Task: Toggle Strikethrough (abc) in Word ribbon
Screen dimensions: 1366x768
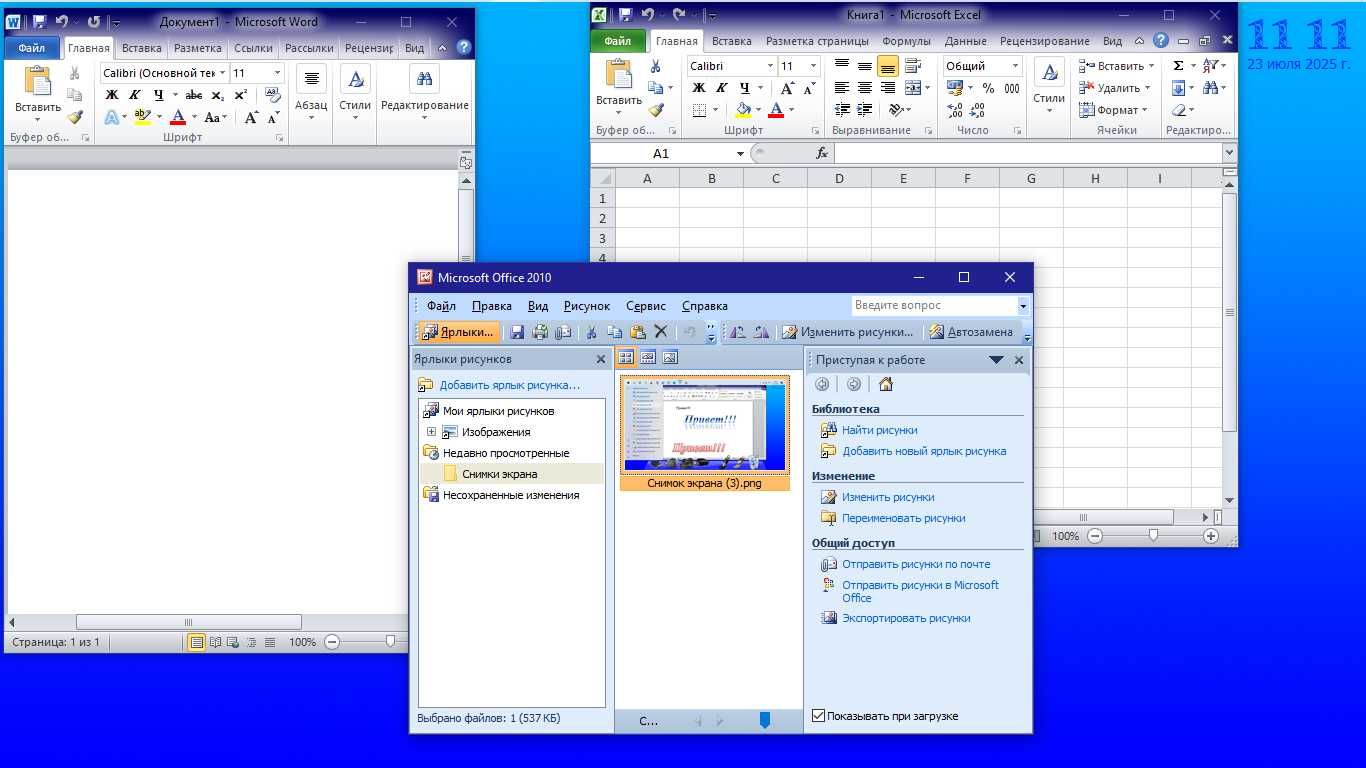Action: pos(194,95)
